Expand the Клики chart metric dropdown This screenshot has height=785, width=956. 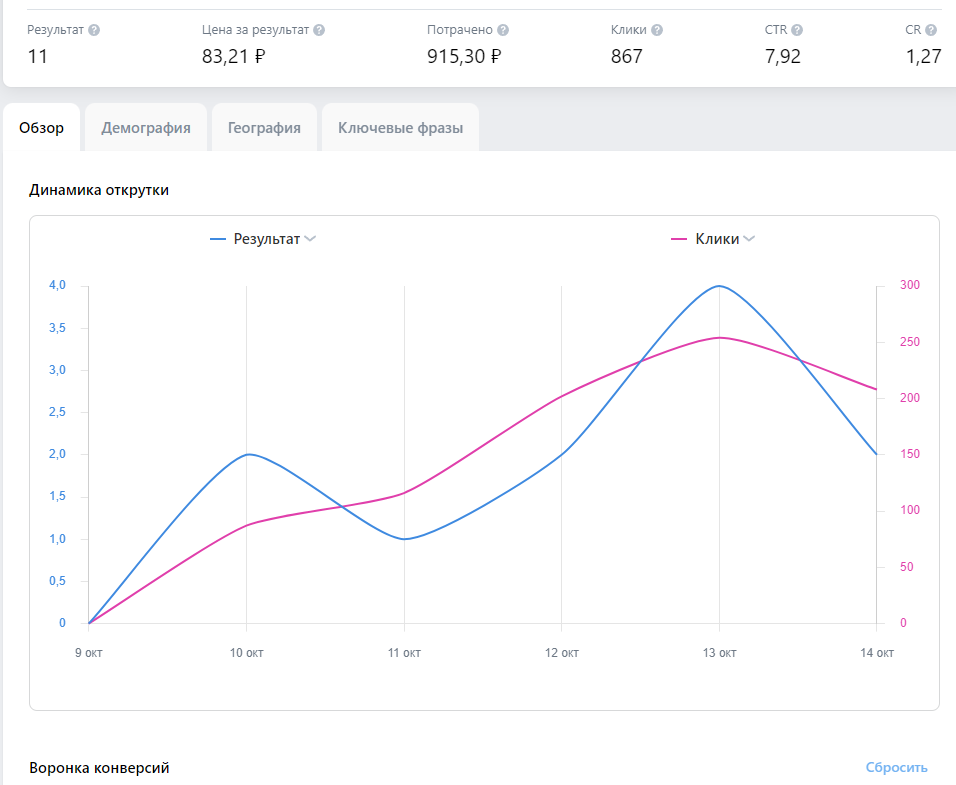(x=749, y=239)
